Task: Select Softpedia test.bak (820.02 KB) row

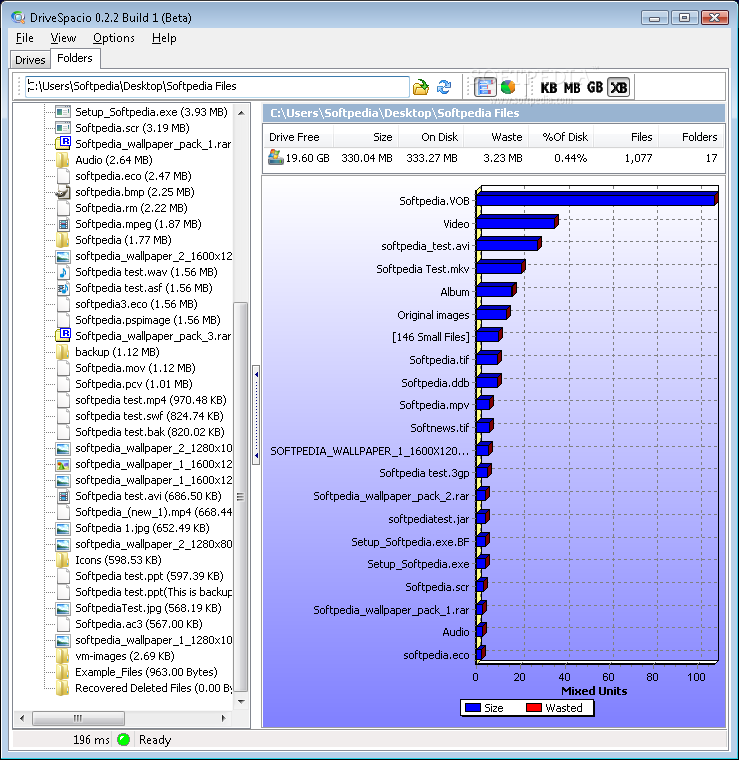Action: pyautogui.click(x=150, y=432)
